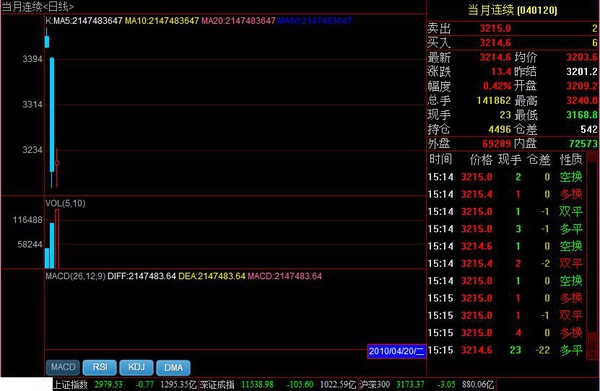Click the 卖出 price 3215.0
Screen dimensions: 600x391
(x=495, y=28)
